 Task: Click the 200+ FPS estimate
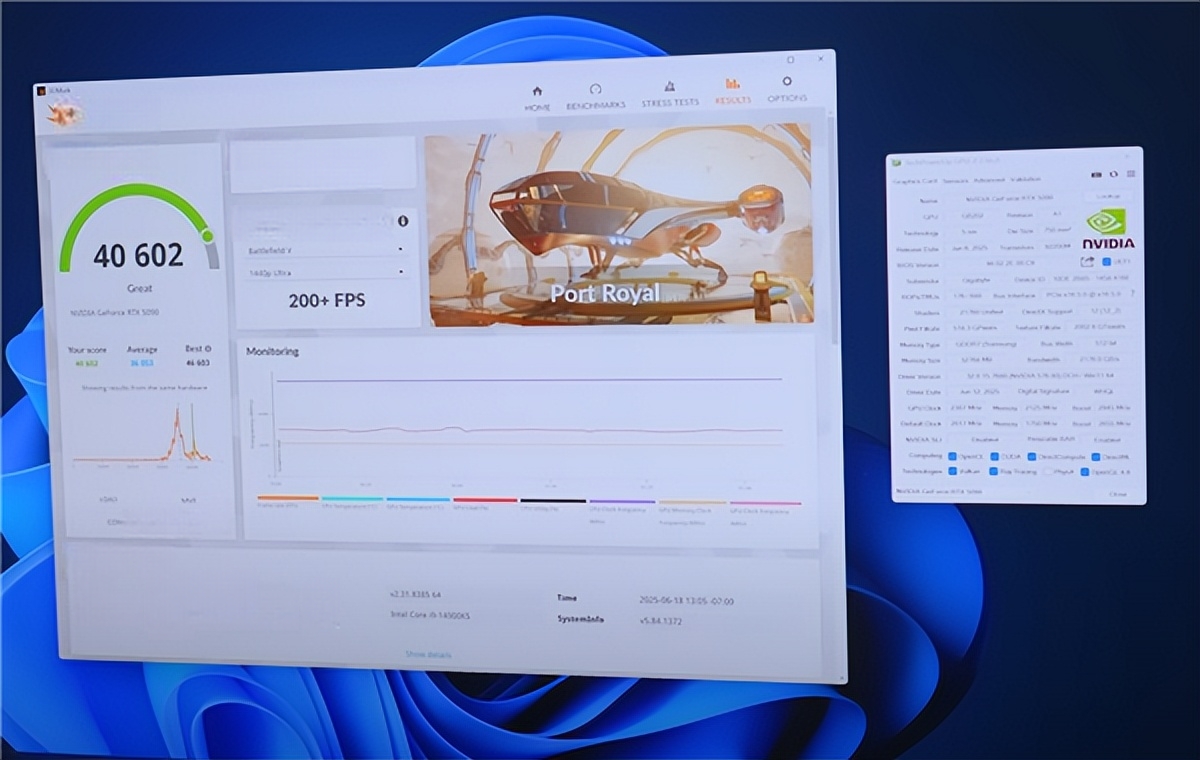coord(327,300)
